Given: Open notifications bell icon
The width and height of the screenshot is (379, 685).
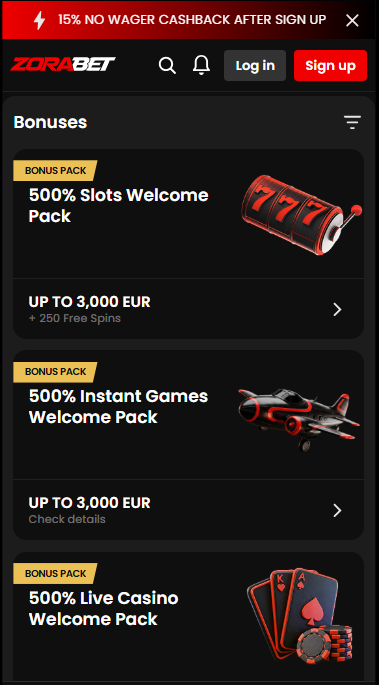Looking at the screenshot, I should [201, 66].
